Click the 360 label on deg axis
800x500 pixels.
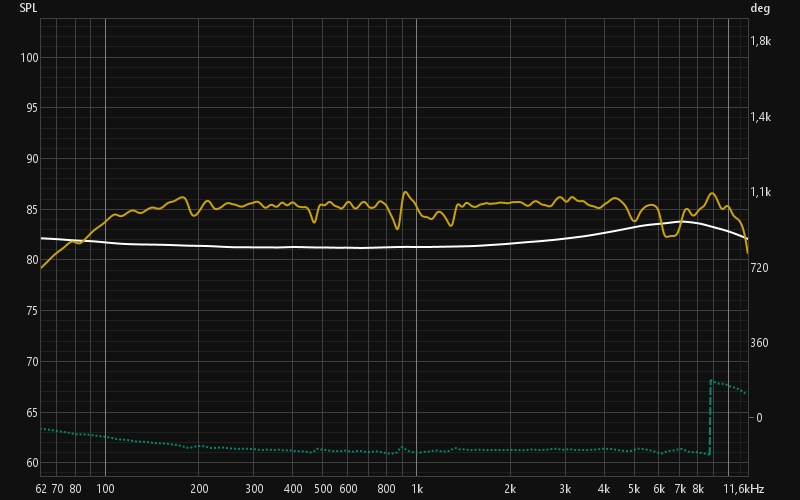759,343
